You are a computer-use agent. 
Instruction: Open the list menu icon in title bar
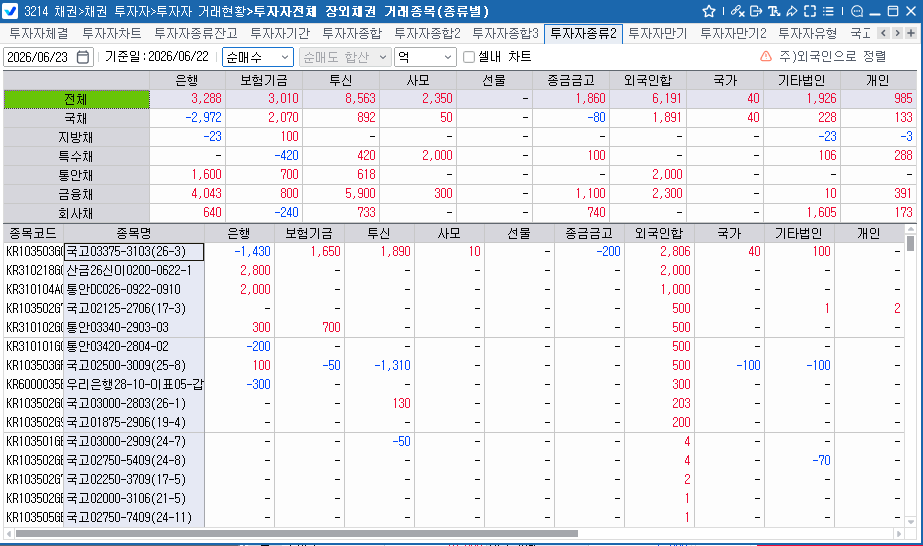[x=828, y=11]
